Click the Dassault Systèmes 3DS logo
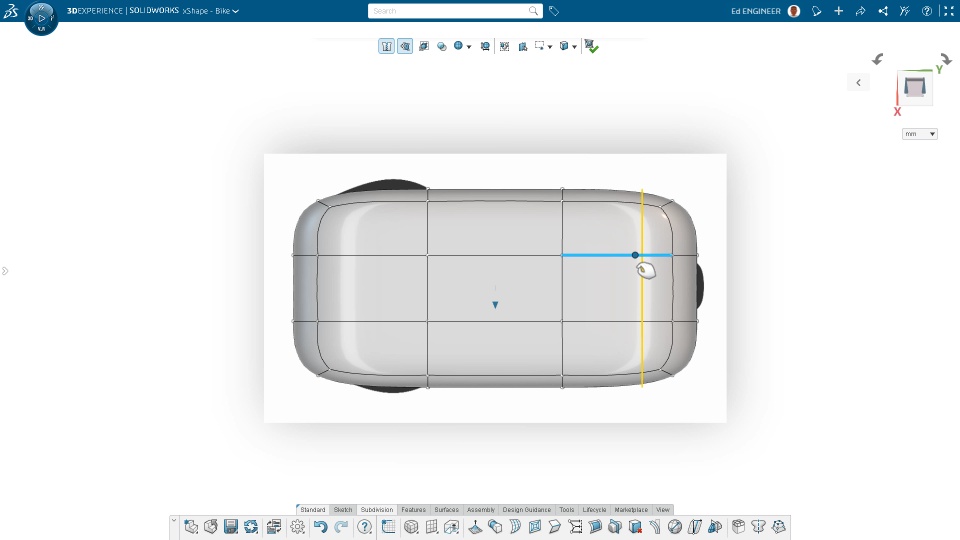This screenshot has width=960, height=540. tap(10, 11)
